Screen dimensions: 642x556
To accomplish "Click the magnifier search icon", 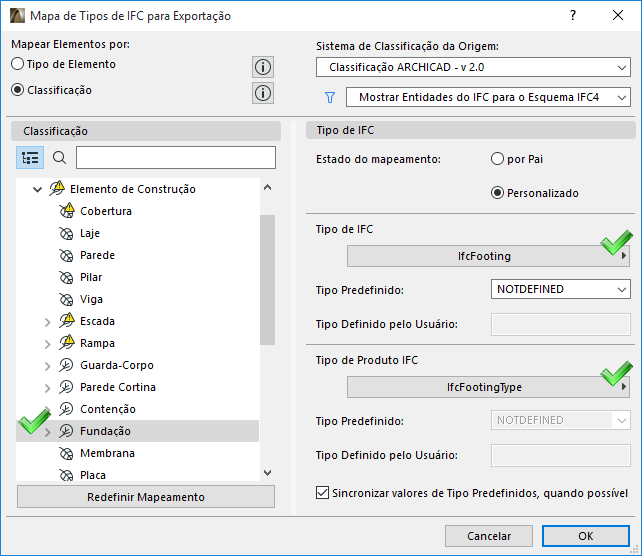I will [x=59, y=158].
